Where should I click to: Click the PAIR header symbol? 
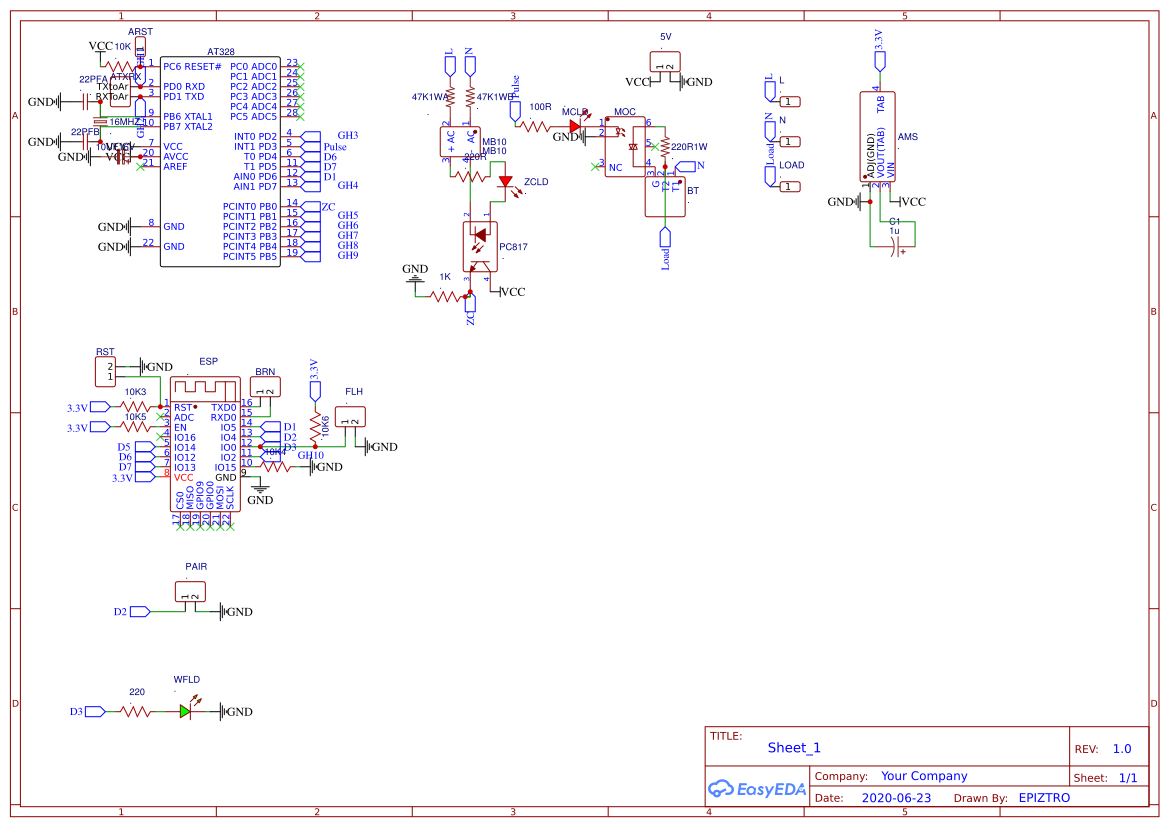click(192, 592)
